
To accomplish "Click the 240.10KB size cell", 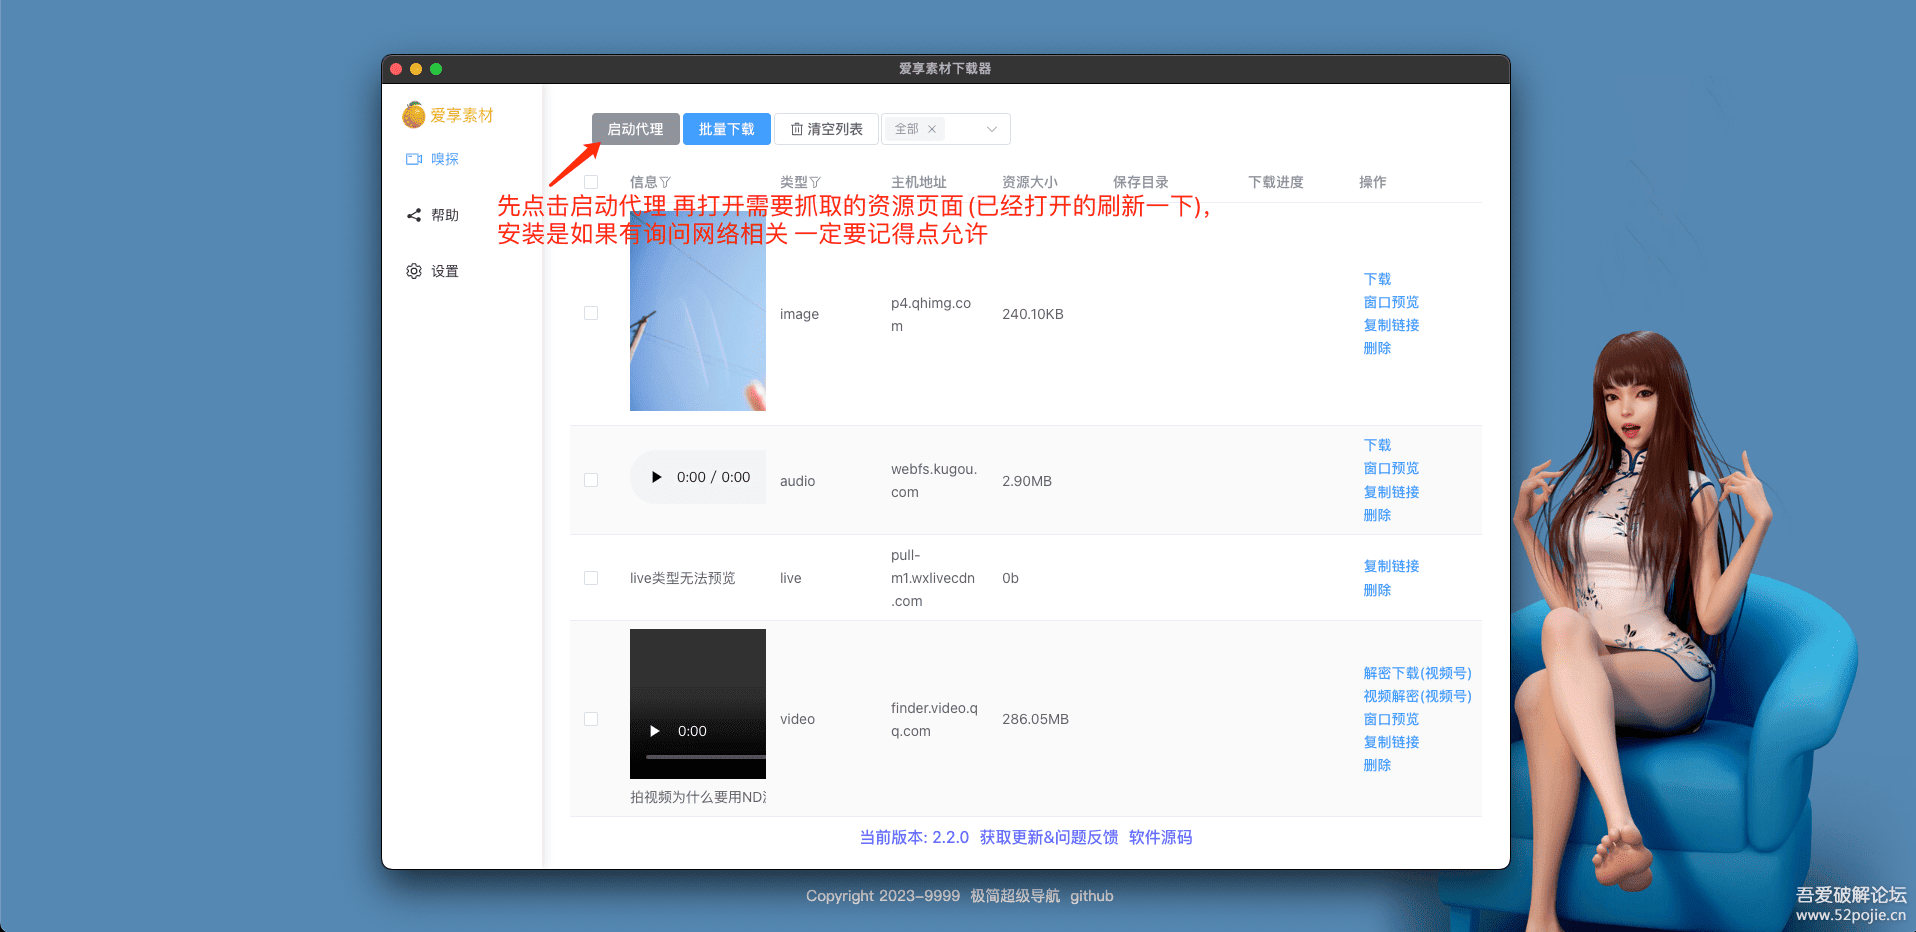I will point(1033,314).
